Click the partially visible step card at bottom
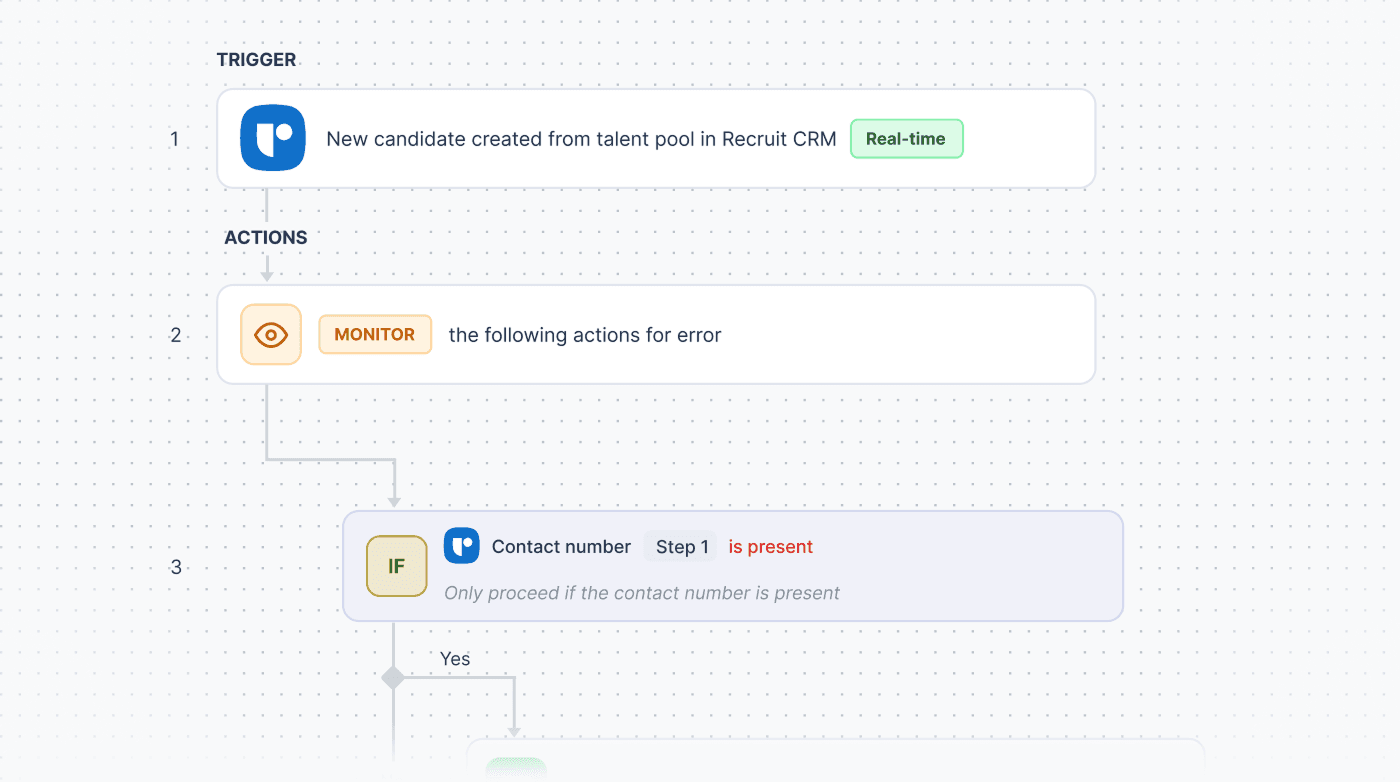Screen dimensions: 1400x782 pyautogui.click(x=836, y=760)
